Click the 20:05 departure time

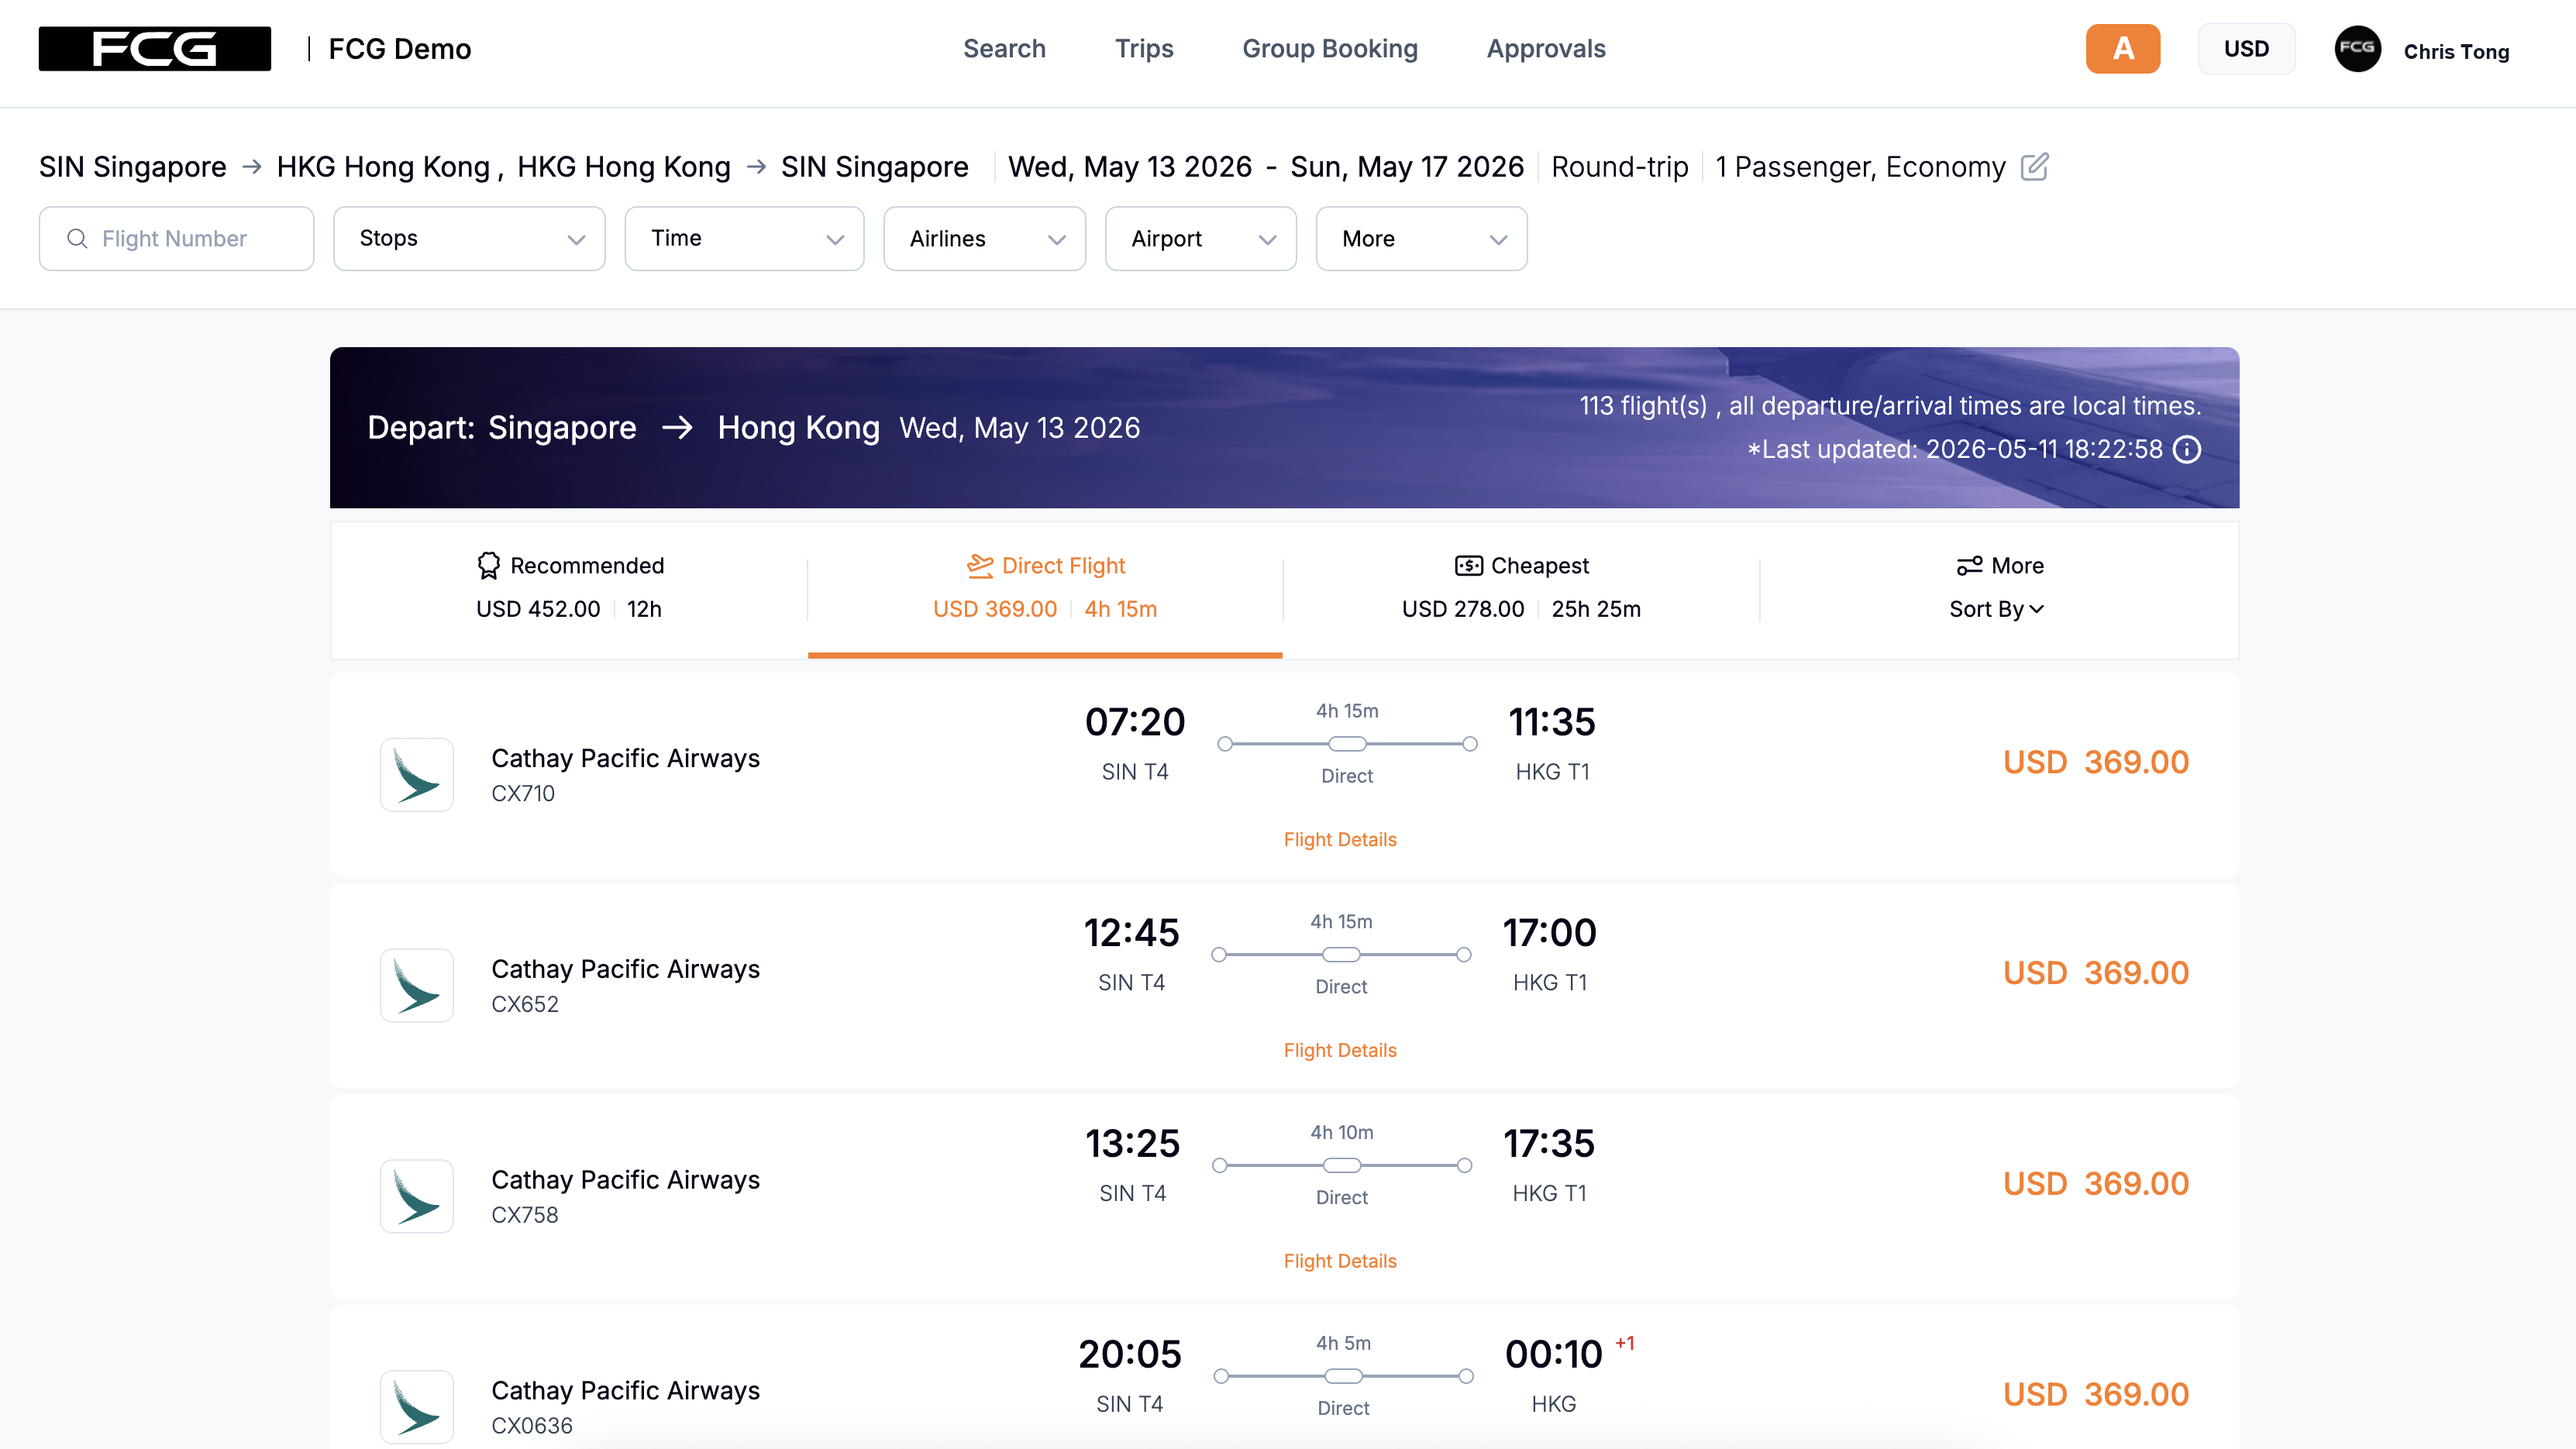pyautogui.click(x=1130, y=1355)
